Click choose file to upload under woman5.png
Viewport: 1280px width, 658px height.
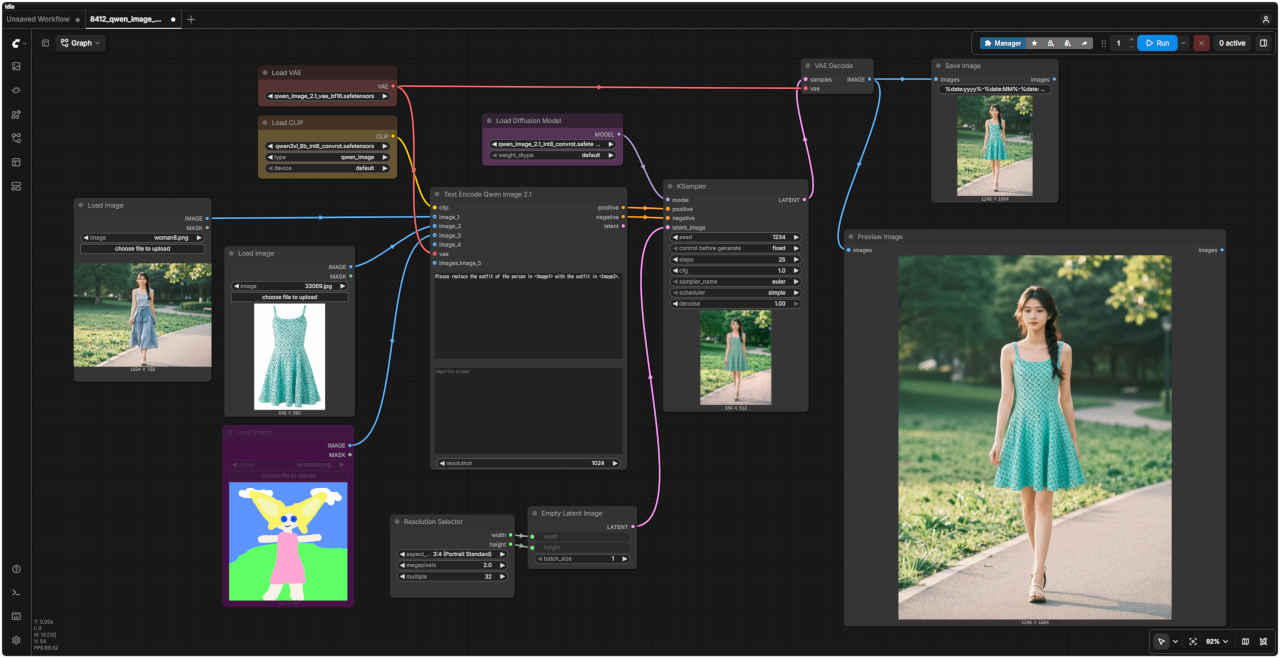142,248
